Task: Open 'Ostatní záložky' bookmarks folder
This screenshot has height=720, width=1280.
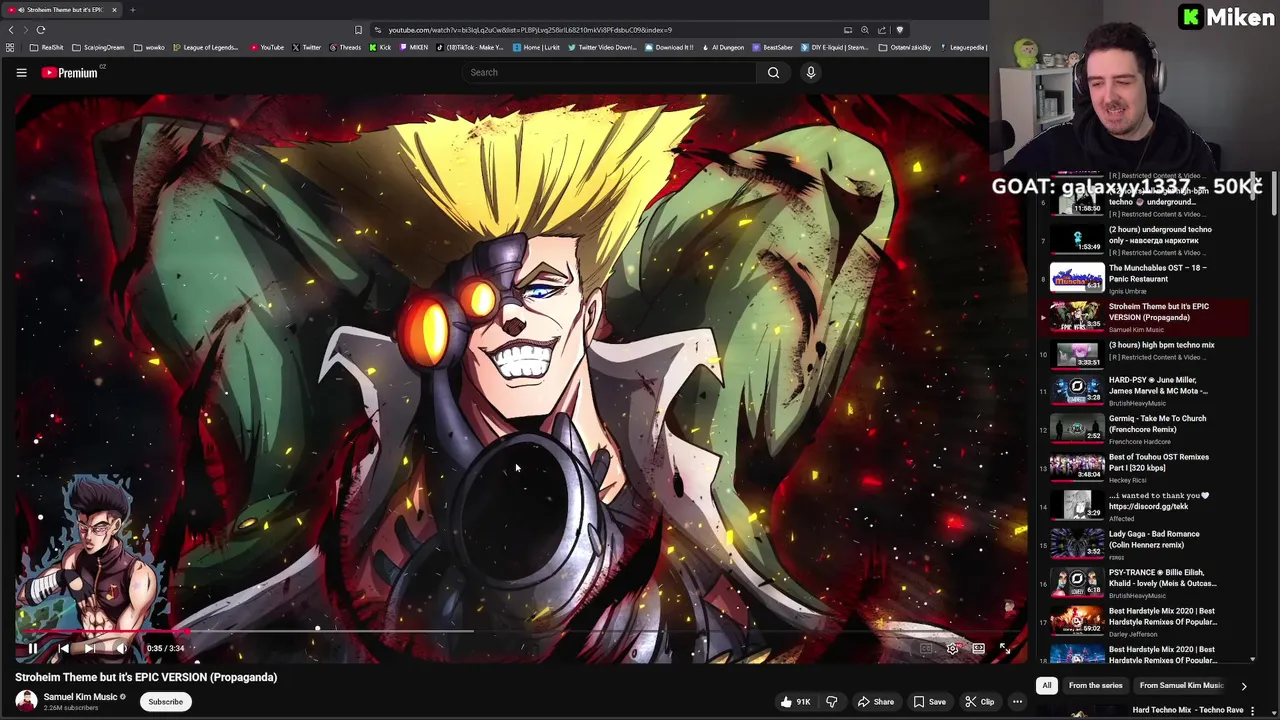Action: (x=905, y=47)
